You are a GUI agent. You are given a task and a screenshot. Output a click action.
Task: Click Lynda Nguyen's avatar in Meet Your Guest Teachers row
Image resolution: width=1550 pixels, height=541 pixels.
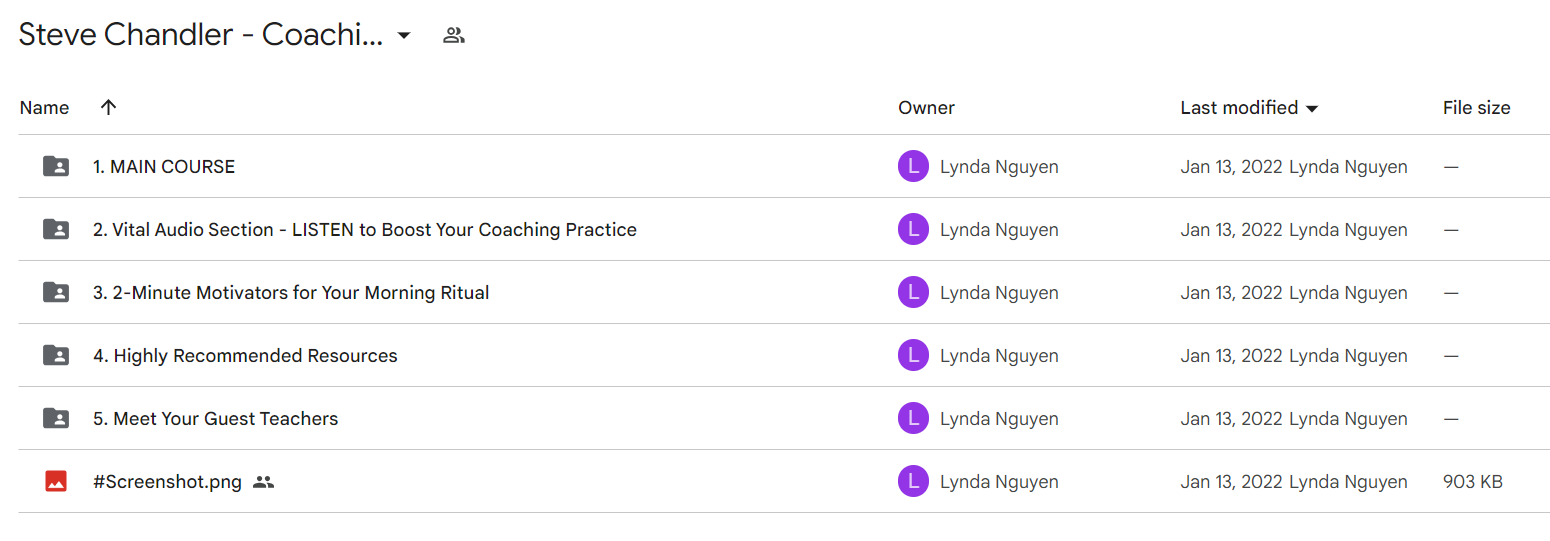coord(914,419)
